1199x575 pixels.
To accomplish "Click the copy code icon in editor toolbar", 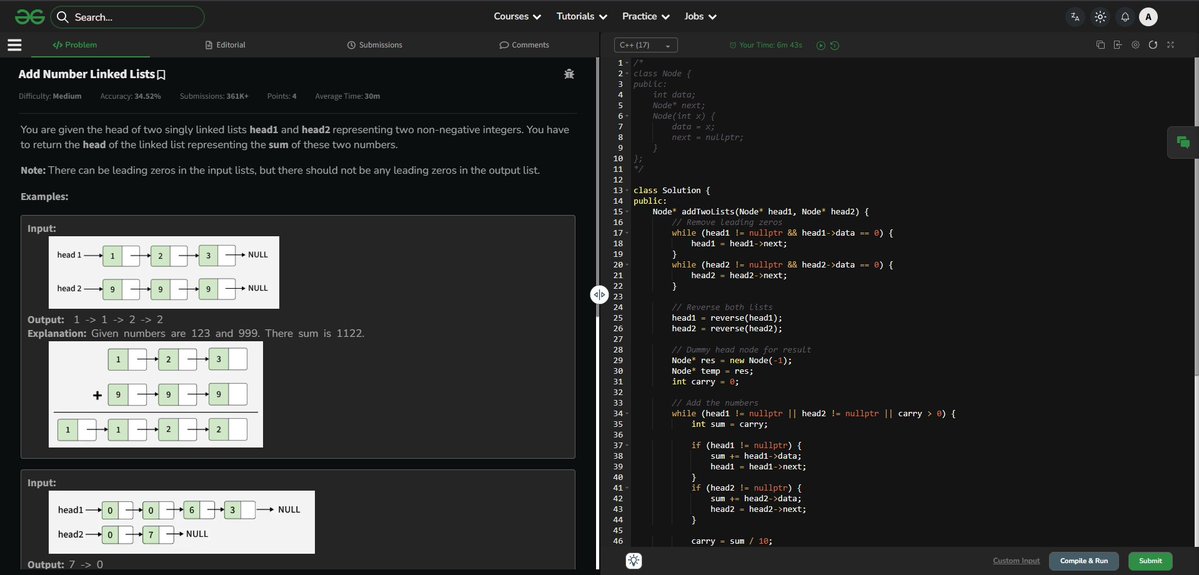I will (x=1100, y=45).
